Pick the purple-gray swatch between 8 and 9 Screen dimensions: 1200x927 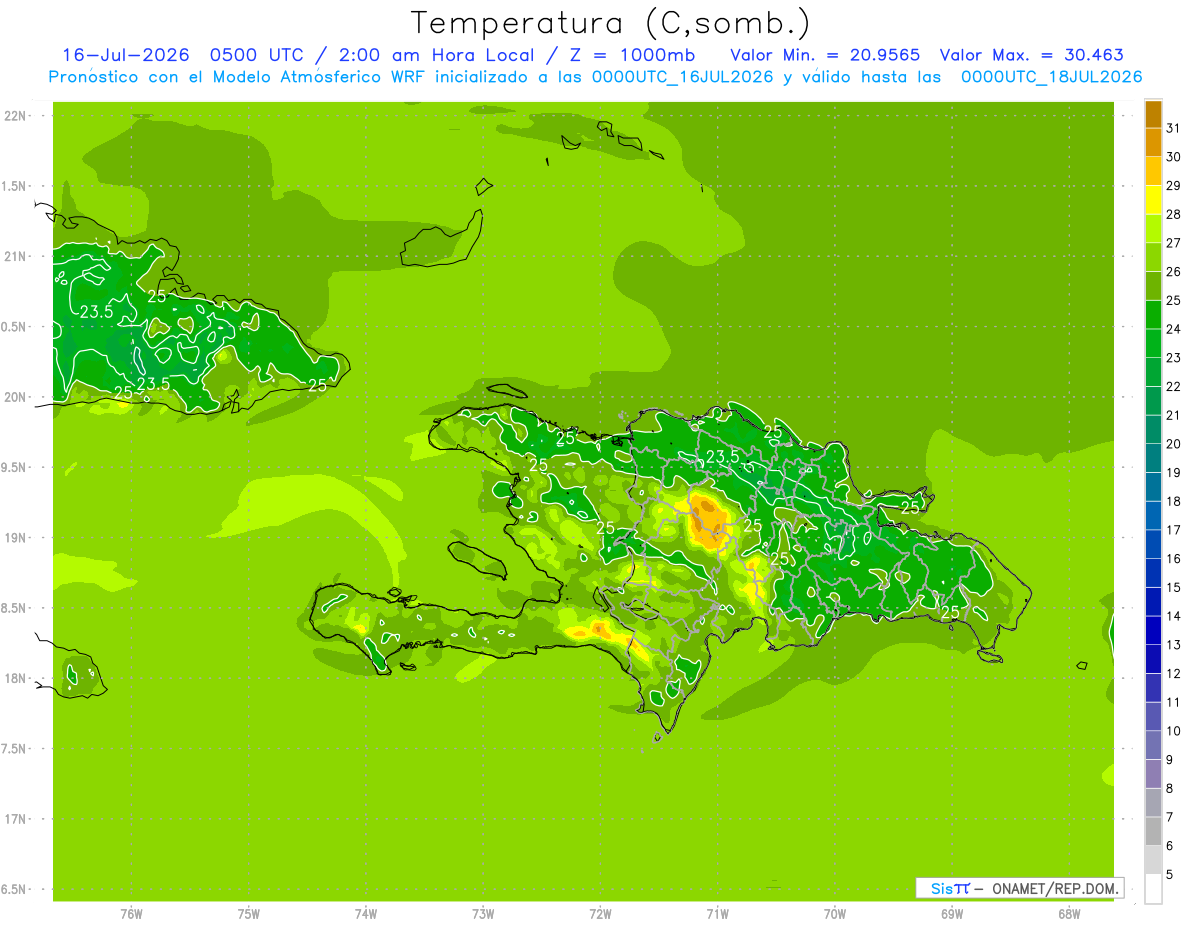1153,774
